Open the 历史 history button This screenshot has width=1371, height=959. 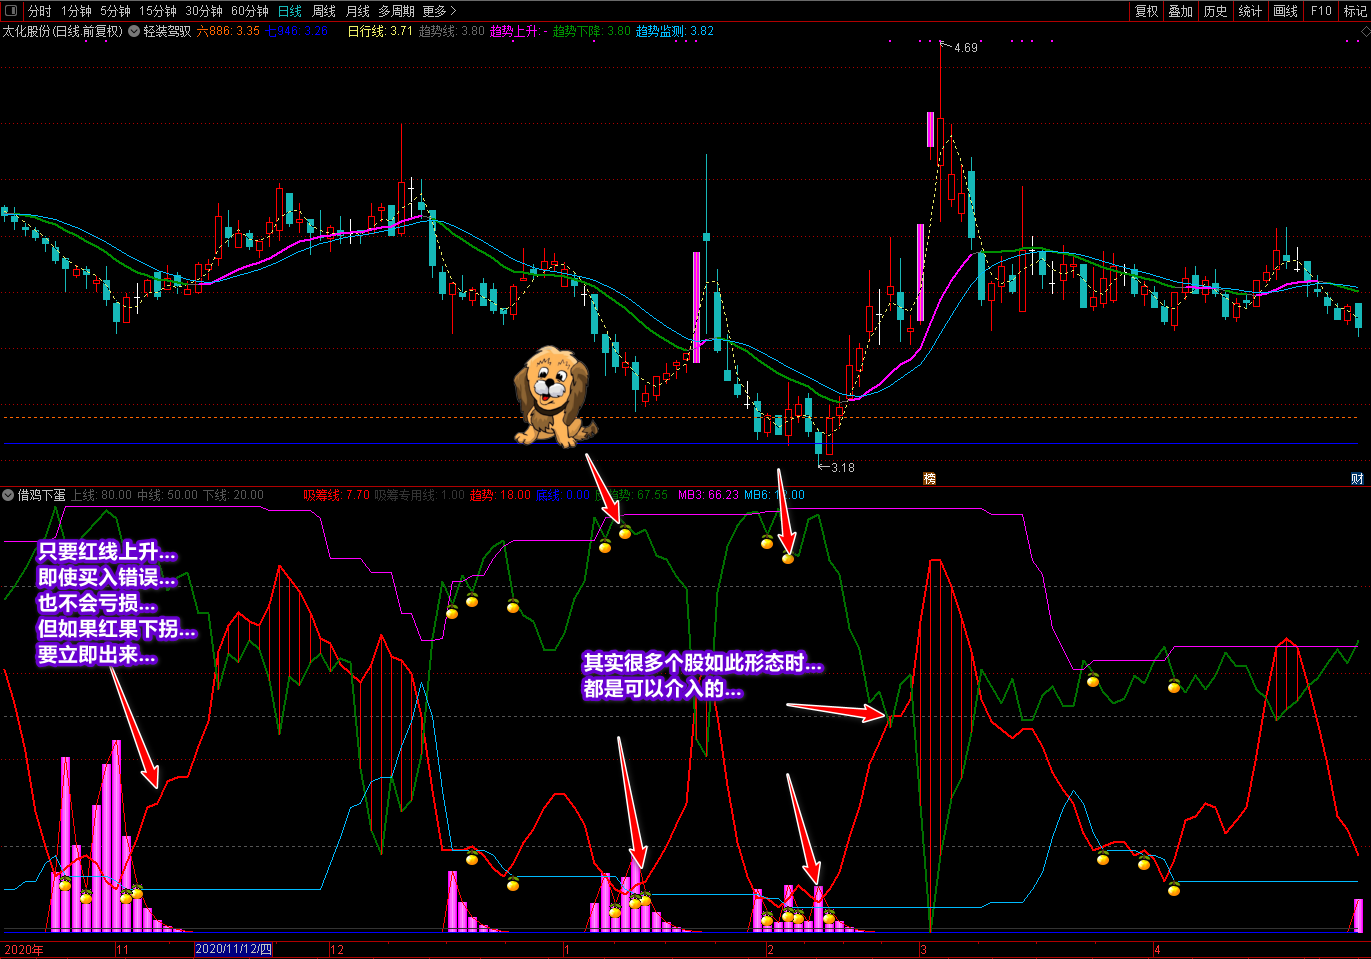(1216, 11)
